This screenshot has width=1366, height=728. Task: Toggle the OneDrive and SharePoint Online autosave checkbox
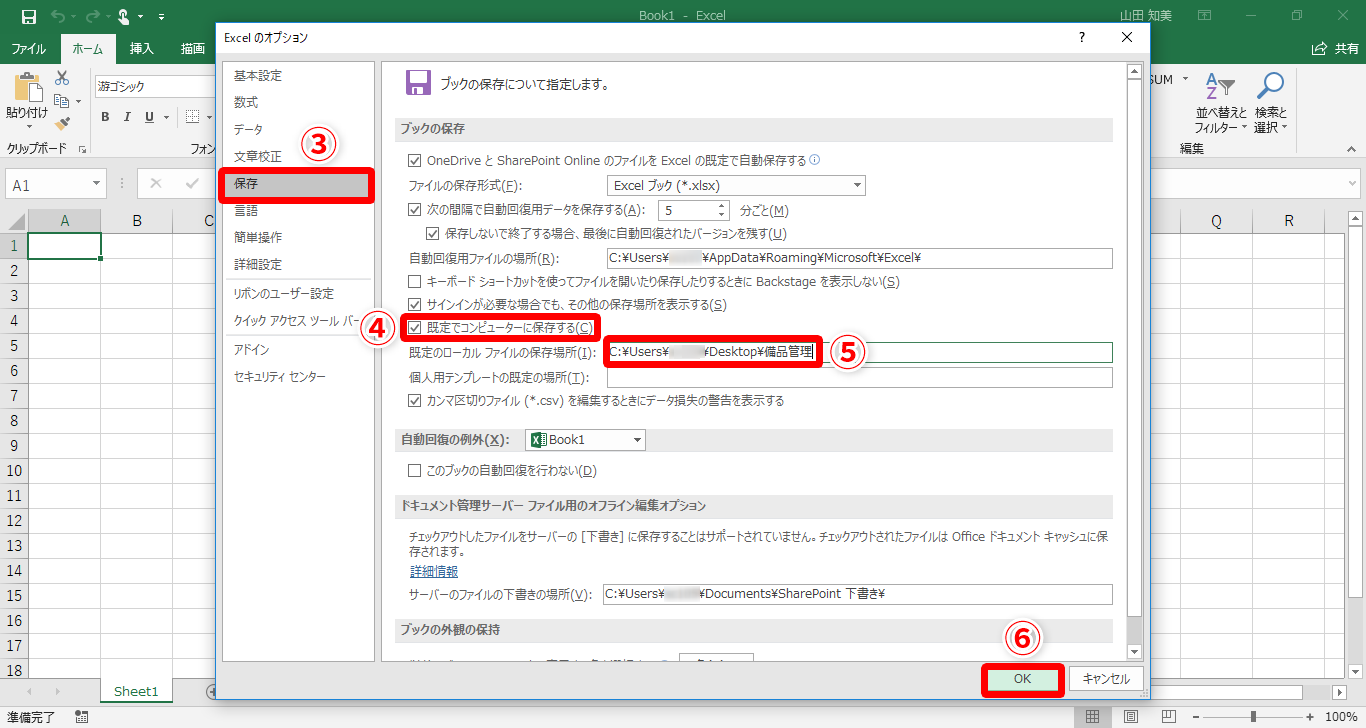(x=415, y=160)
